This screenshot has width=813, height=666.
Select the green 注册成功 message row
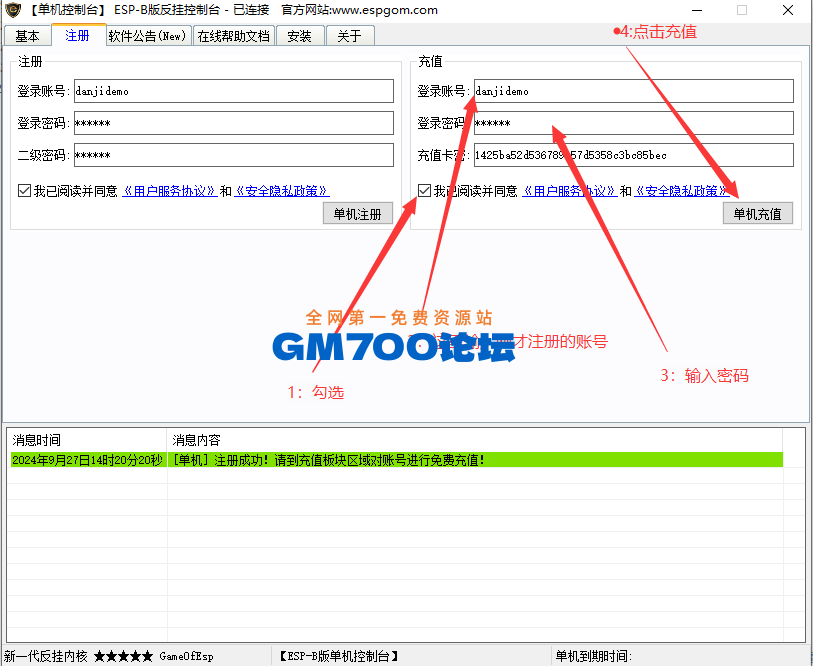[396, 460]
